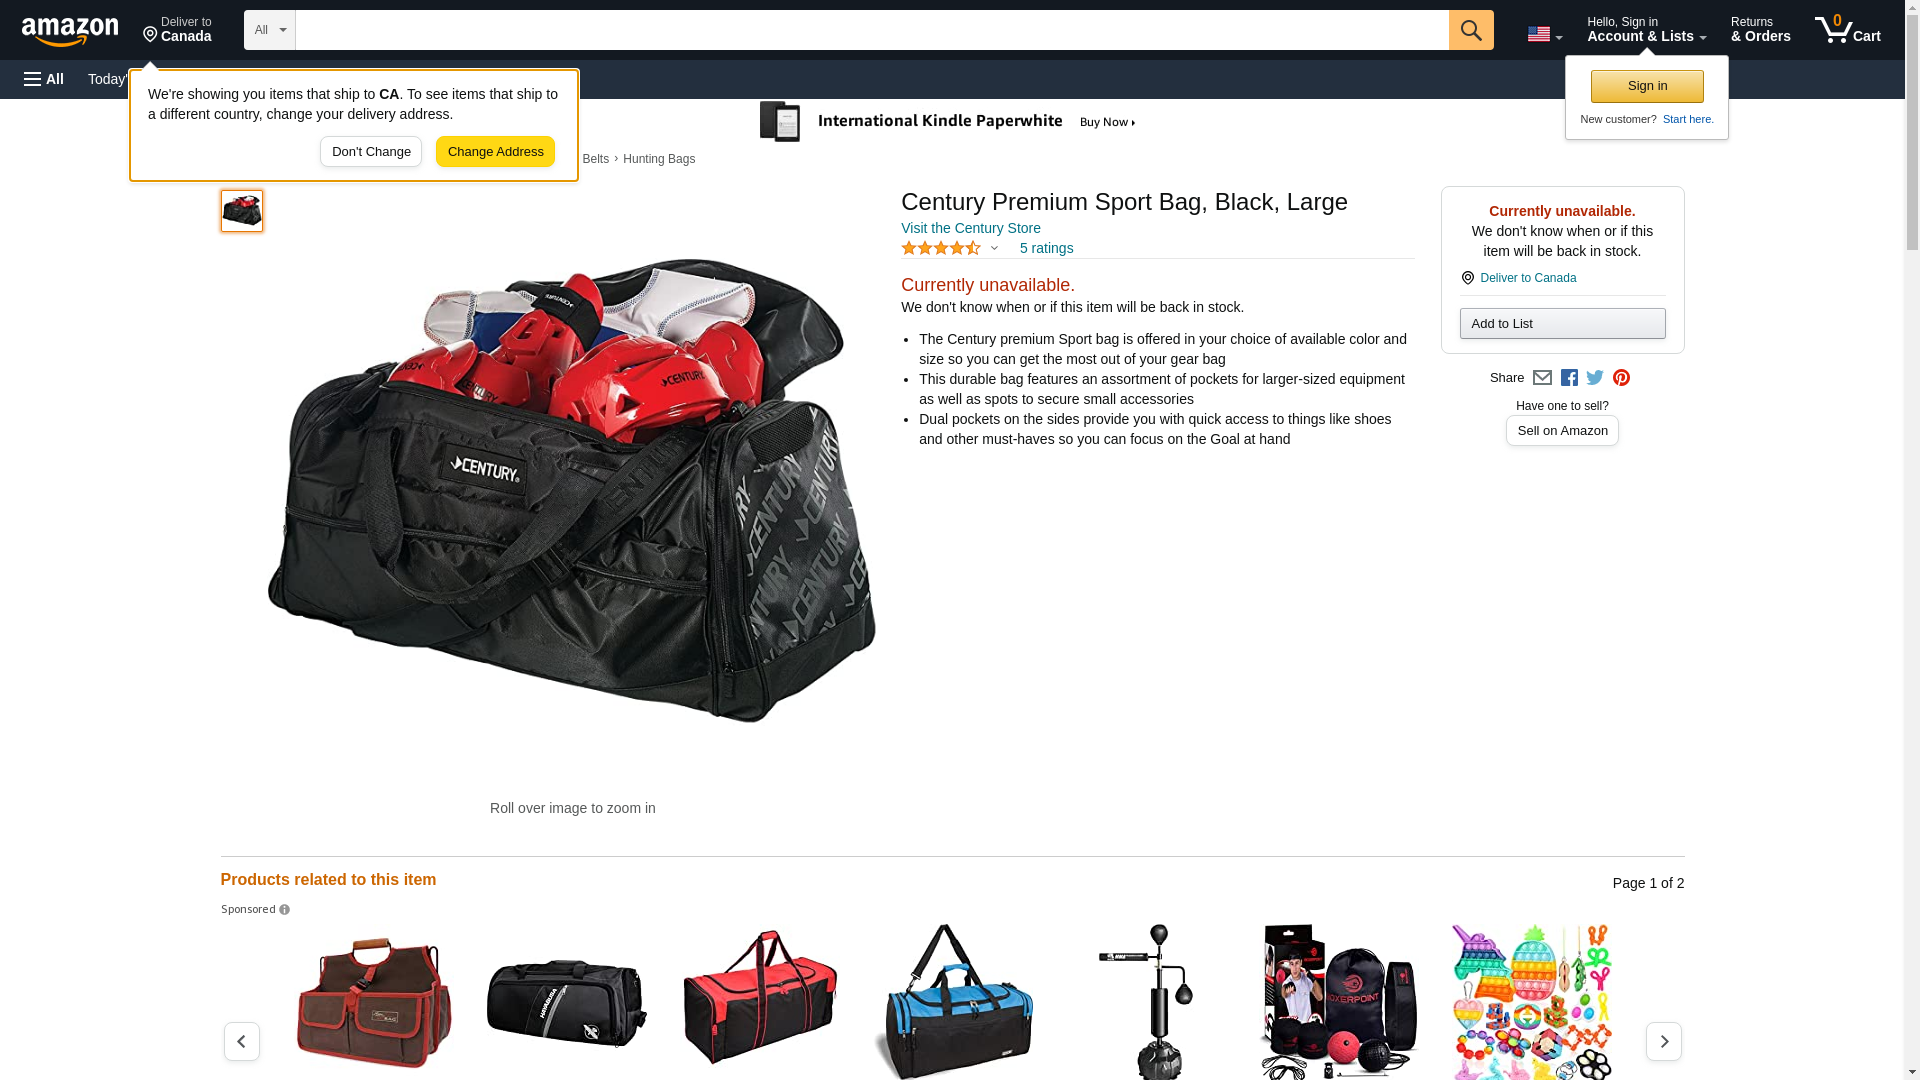
Task: Open the Amazon logo home link
Action: tap(70, 32)
